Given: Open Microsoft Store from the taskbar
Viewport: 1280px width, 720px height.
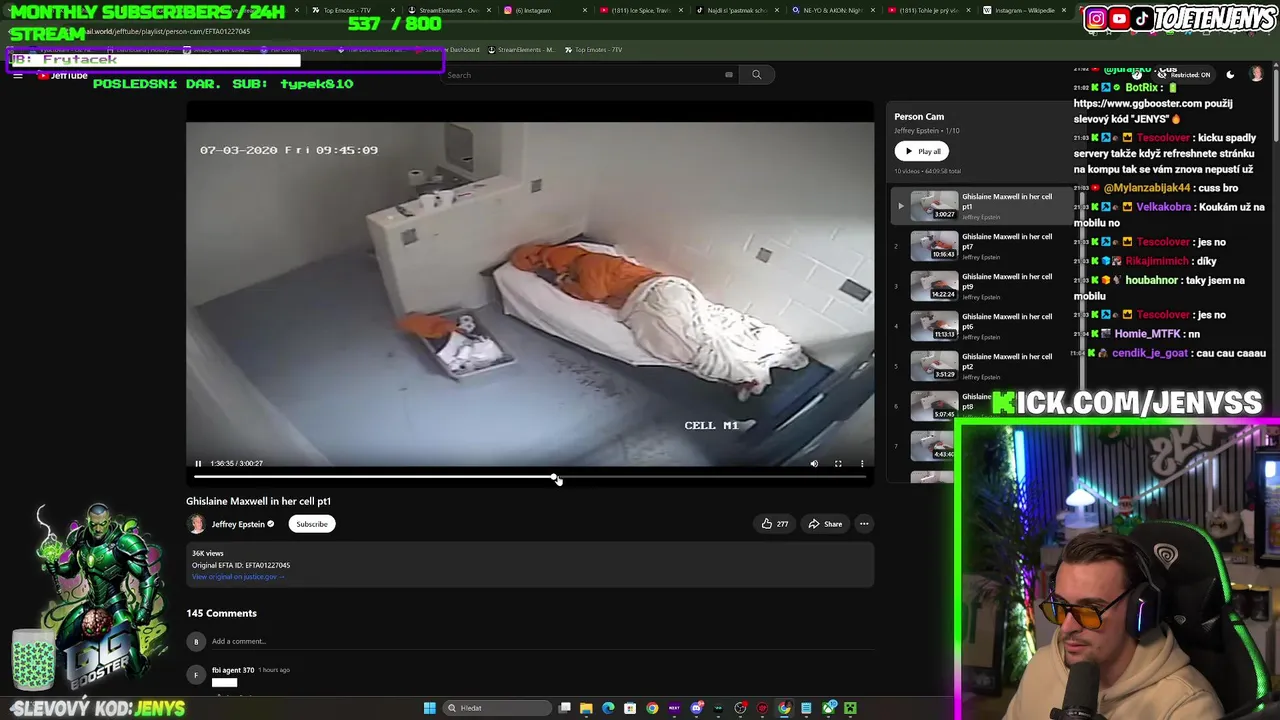Looking at the screenshot, I should [x=630, y=708].
